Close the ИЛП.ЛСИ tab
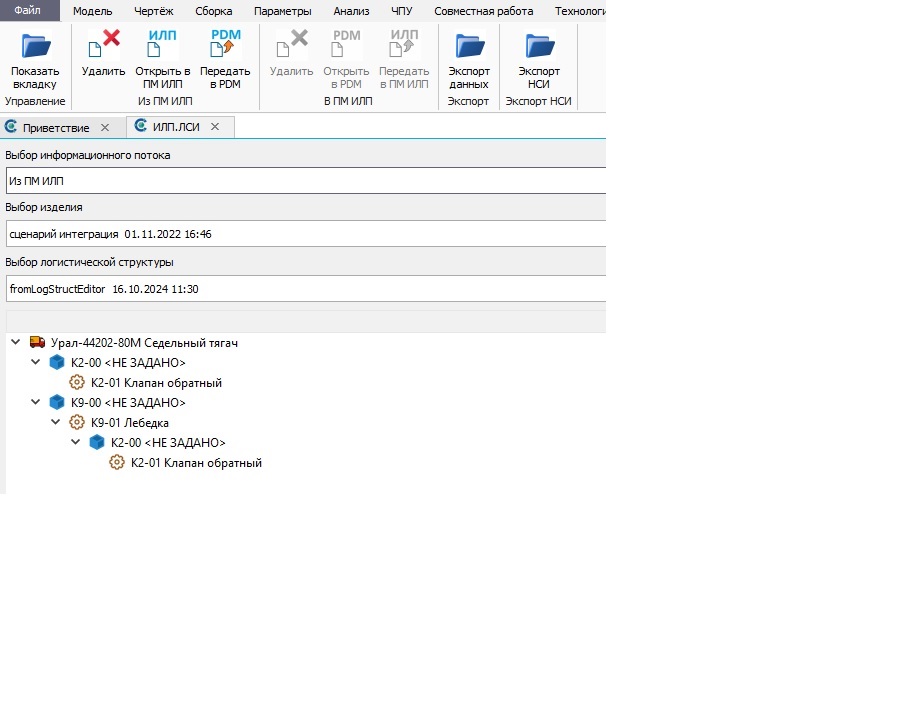The height and width of the screenshot is (720, 905). pyautogui.click(x=215, y=126)
